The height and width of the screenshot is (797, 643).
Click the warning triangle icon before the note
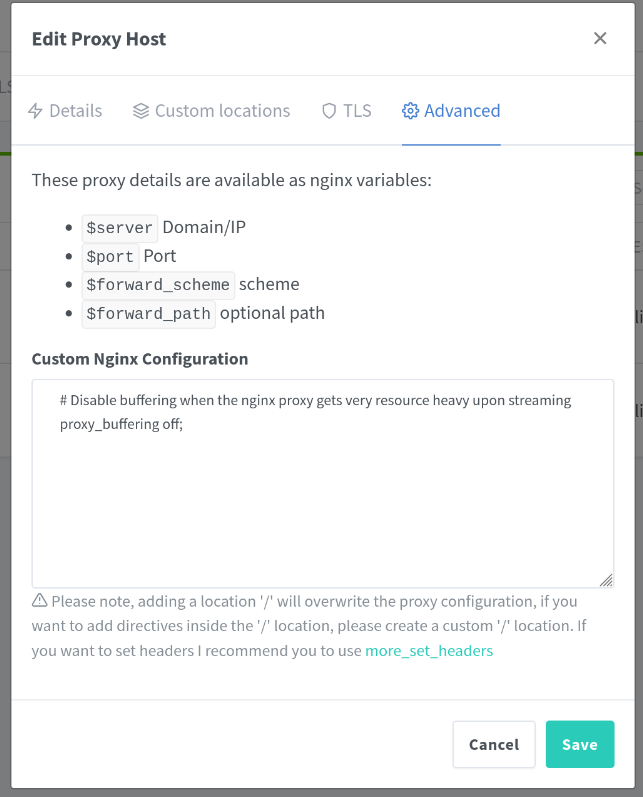point(40,601)
